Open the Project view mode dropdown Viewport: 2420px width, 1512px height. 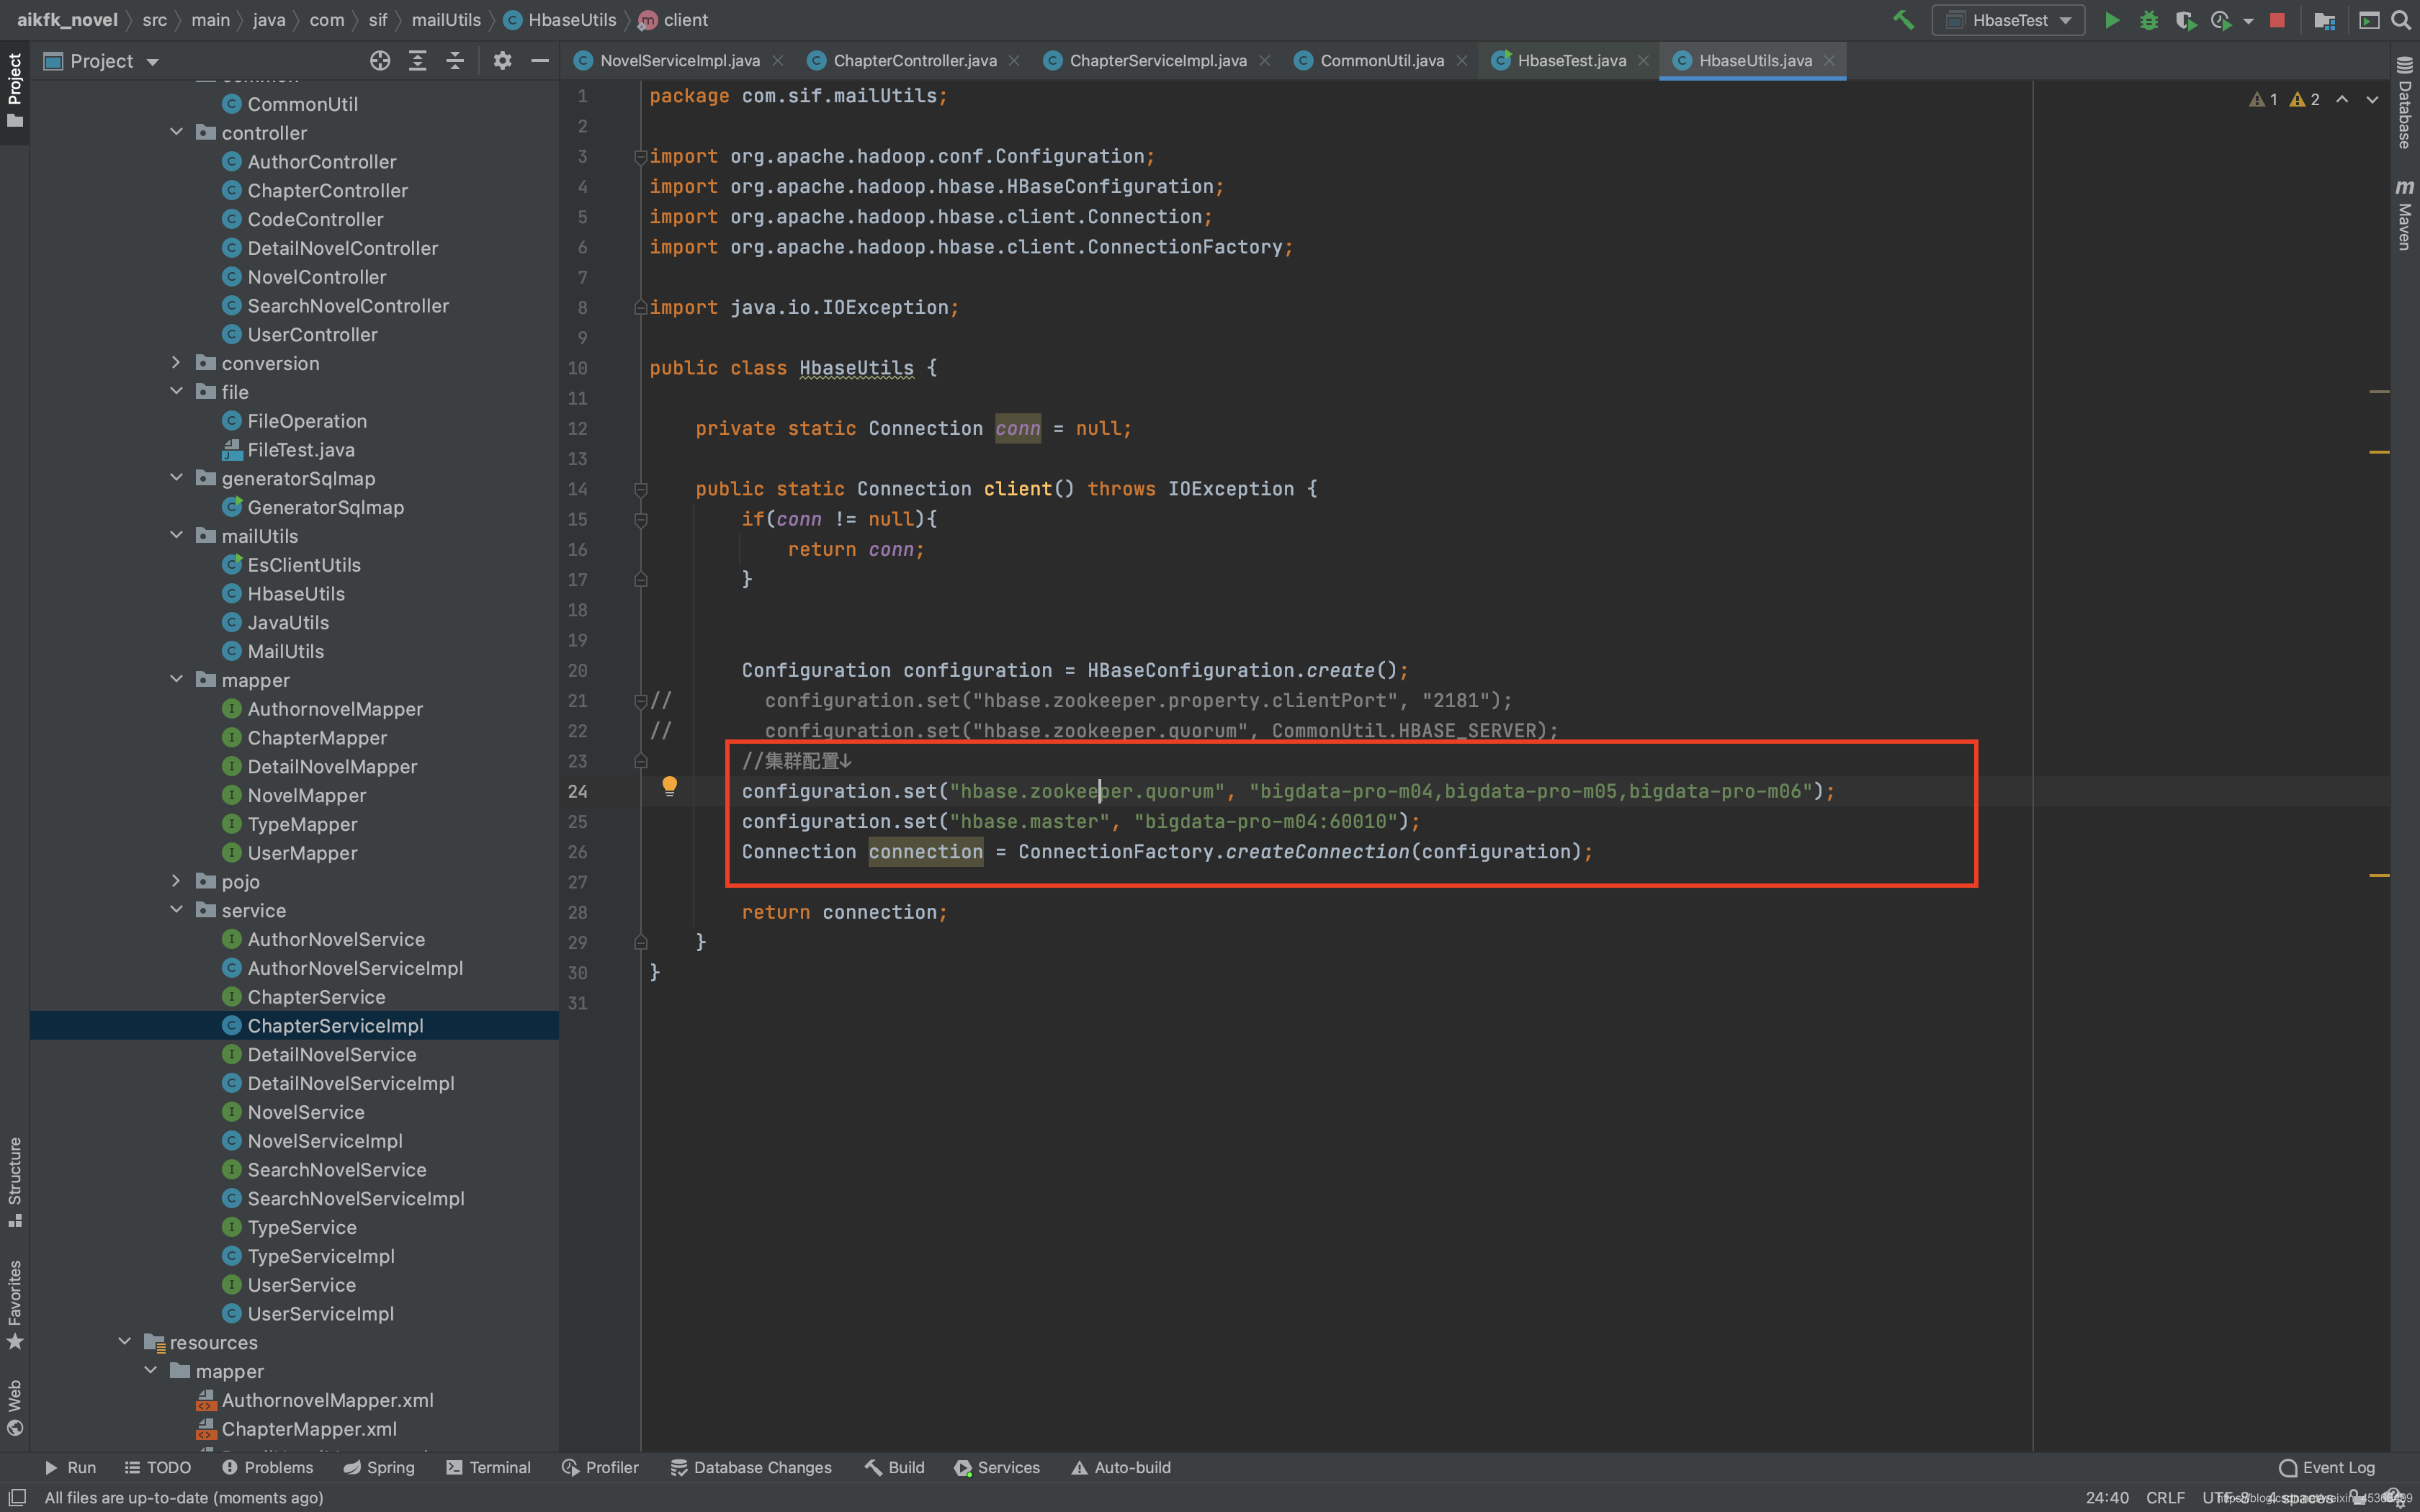(152, 62)
